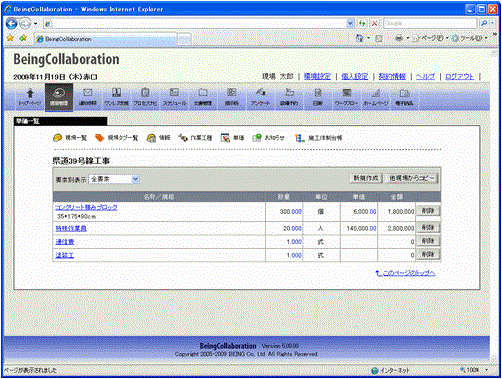This screenshot has width=502, height=379.
Task: Open ホームページ toolbar icon
Action: click(x=376, y=97)
